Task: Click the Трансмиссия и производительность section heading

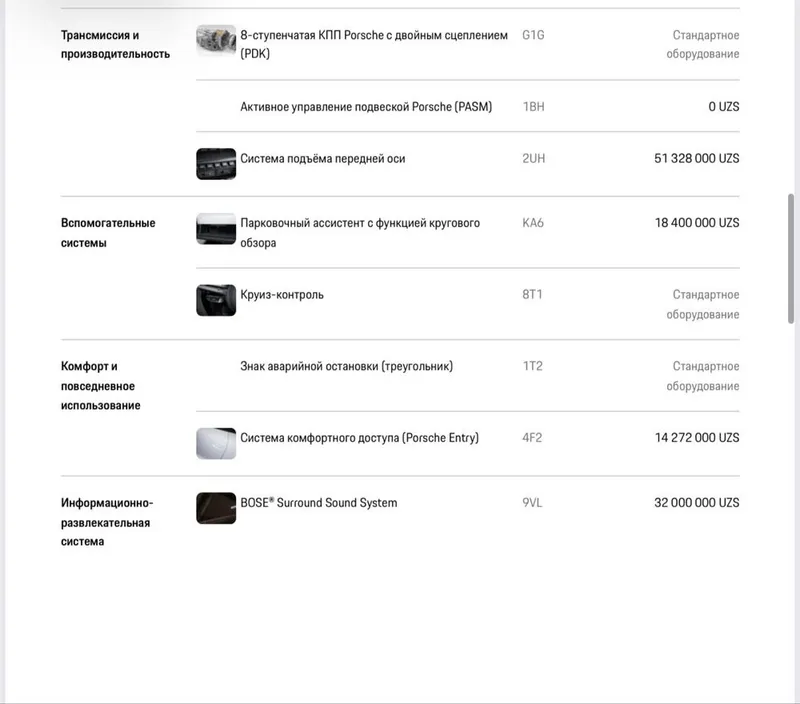Action: click(115, 44)
